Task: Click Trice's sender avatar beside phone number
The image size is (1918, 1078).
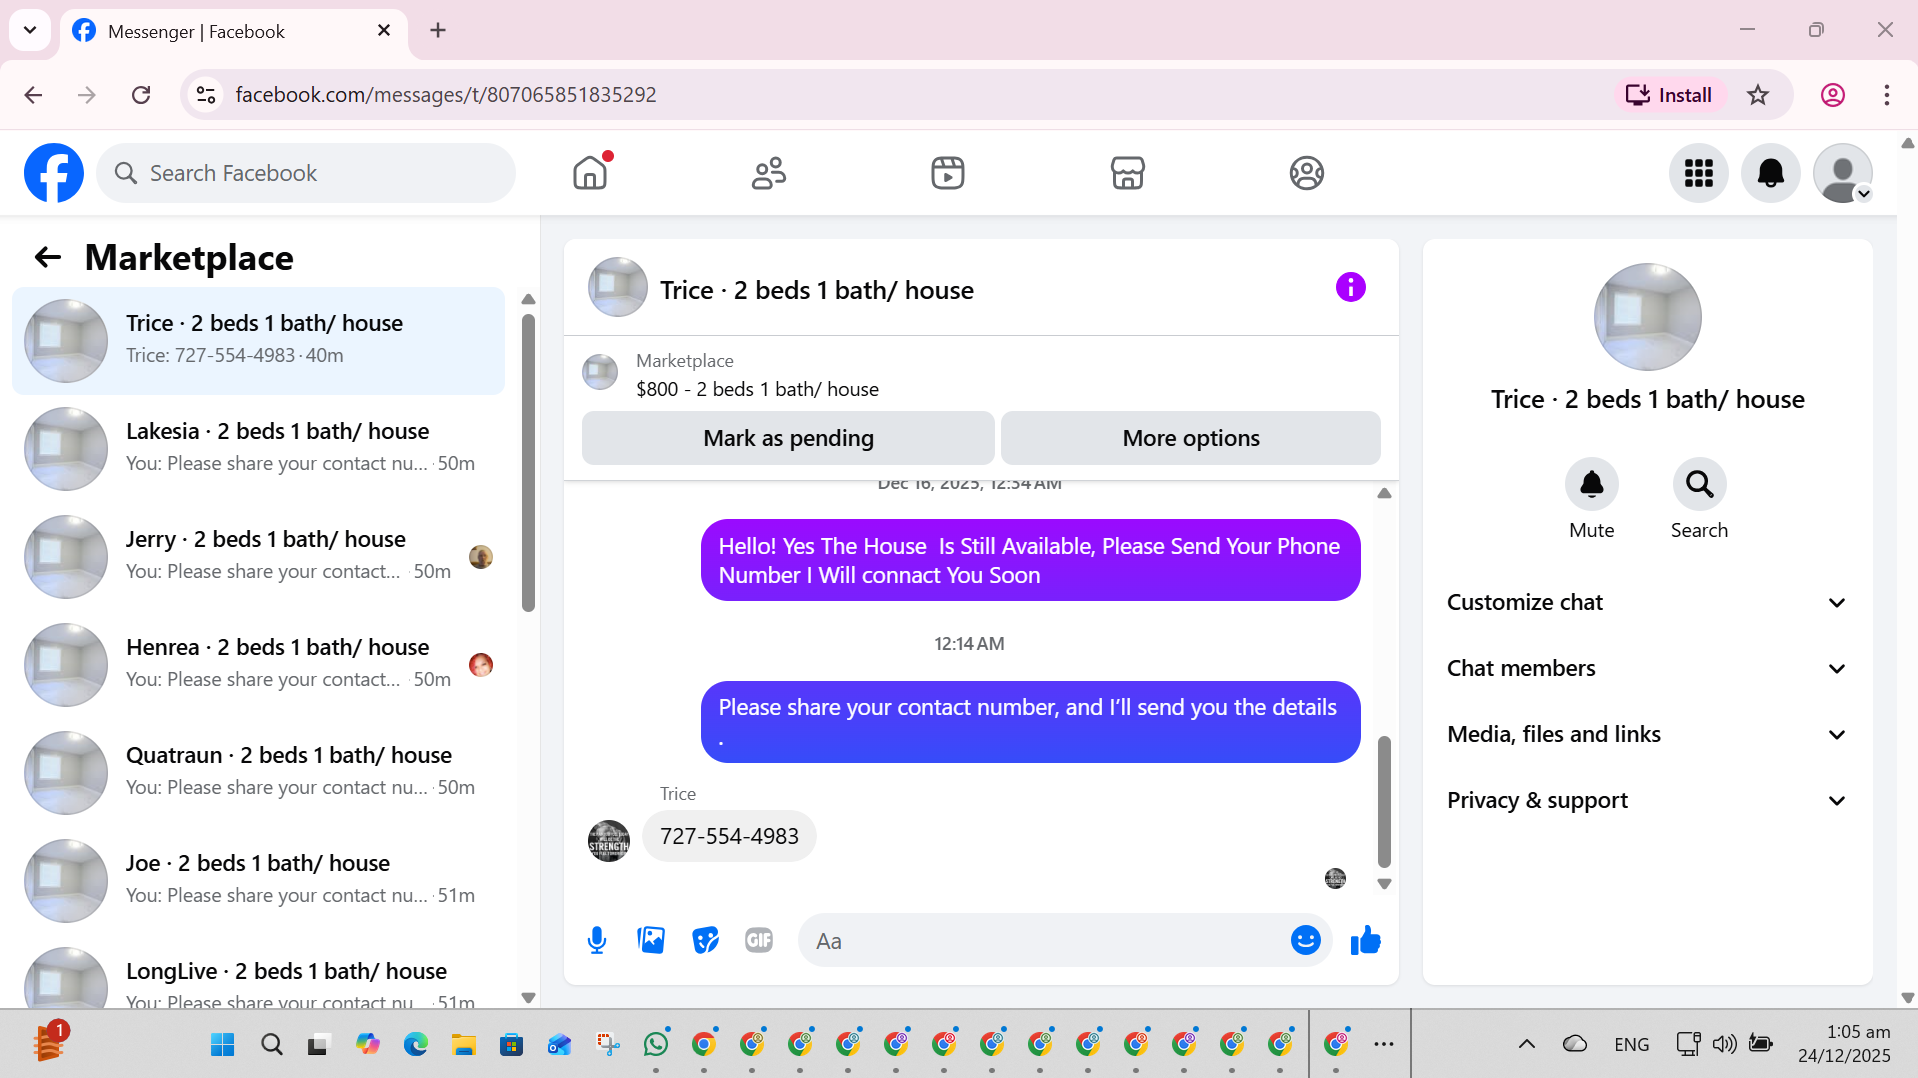Action: [x=608, y=841]
